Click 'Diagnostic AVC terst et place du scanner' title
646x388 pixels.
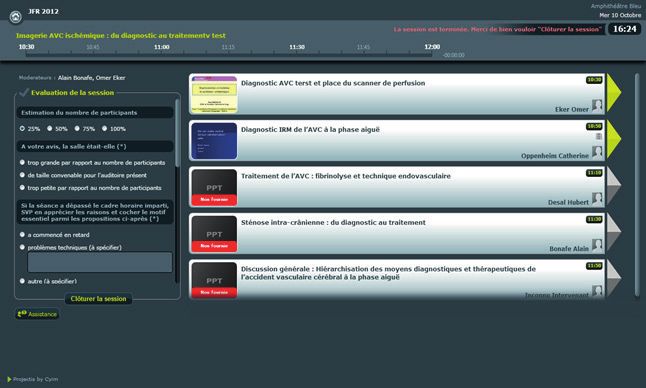pos(333,83)
